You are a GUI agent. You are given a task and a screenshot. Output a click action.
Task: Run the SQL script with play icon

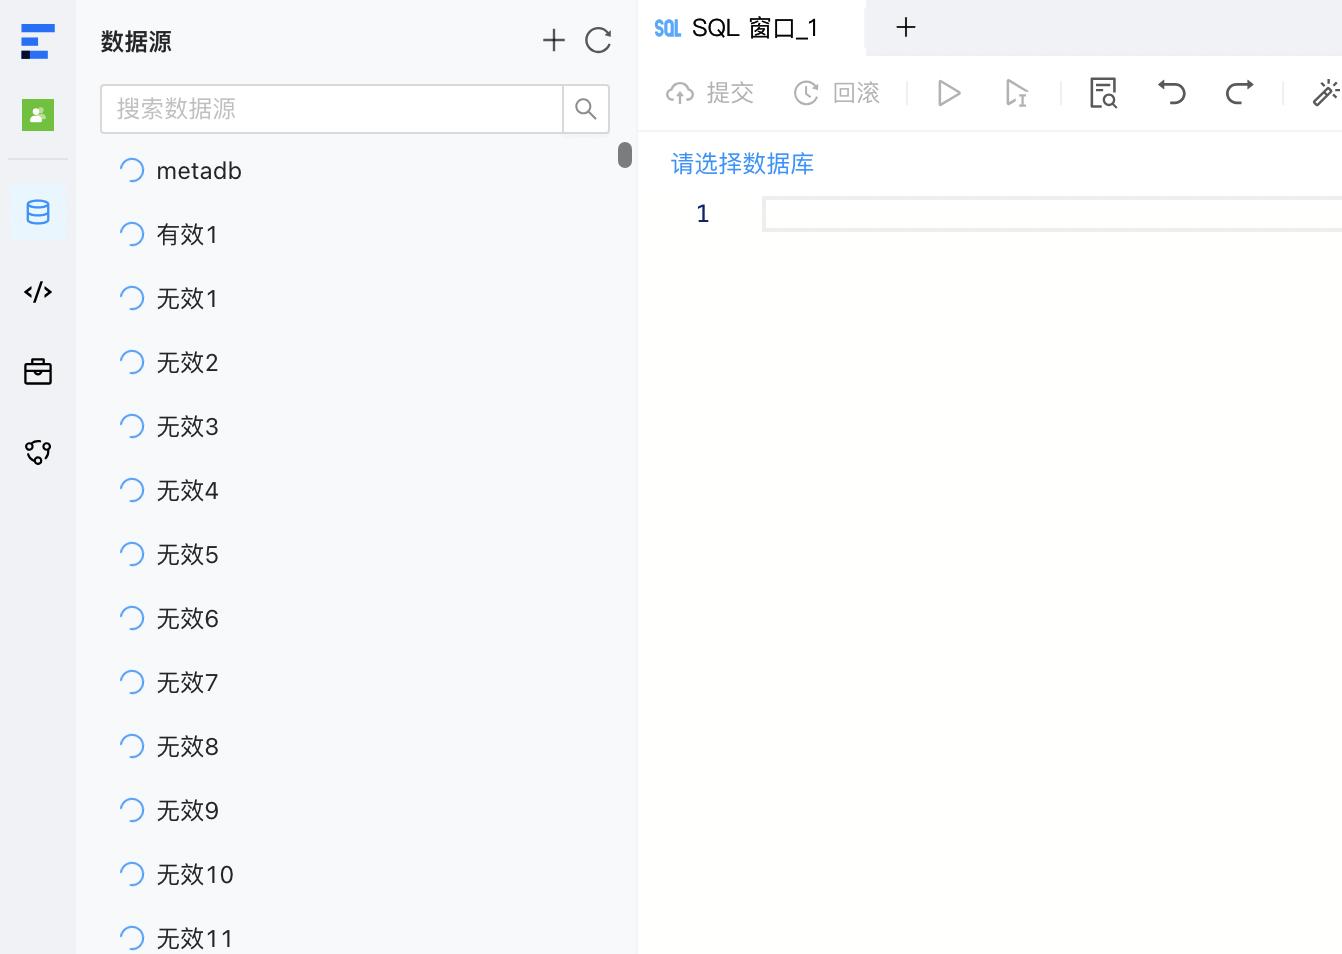pos(948,92)
